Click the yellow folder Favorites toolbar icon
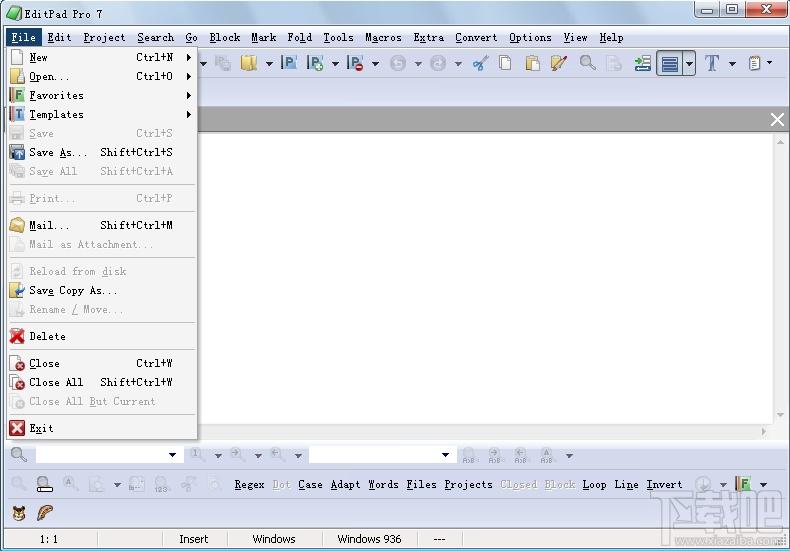 pyautogui.click(x=249, y=63)
